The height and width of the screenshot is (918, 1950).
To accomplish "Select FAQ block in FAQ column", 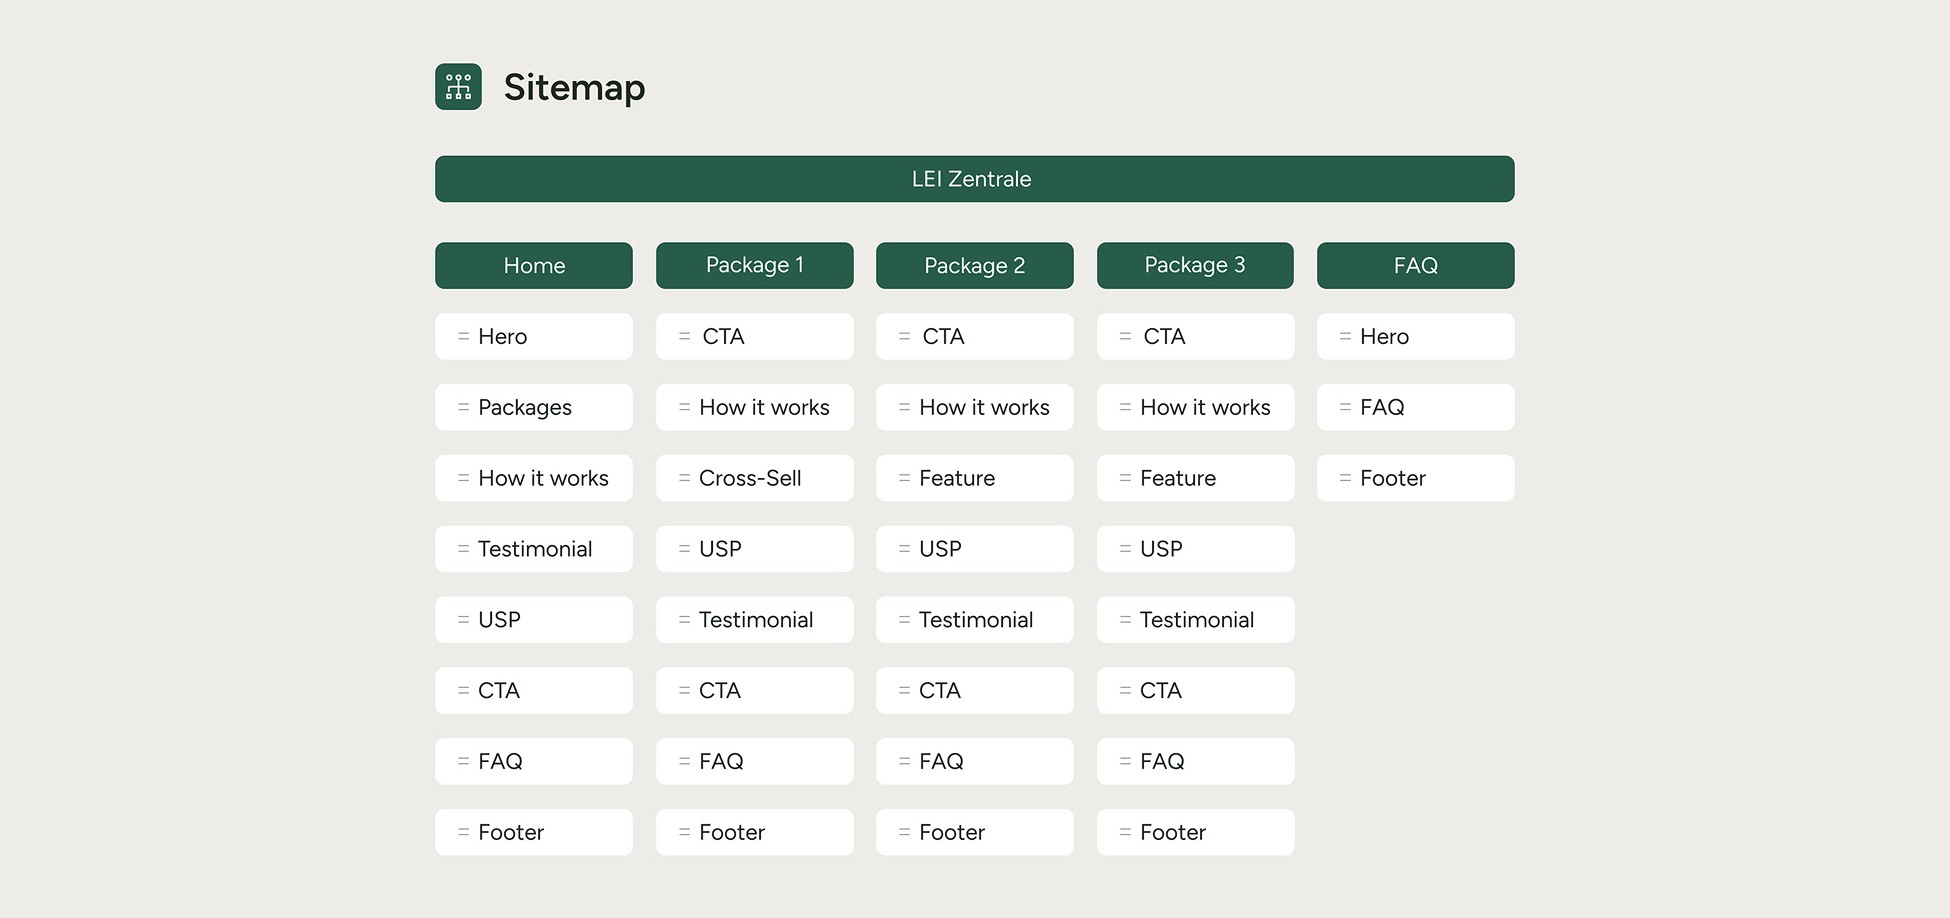I will (1416, 407).
